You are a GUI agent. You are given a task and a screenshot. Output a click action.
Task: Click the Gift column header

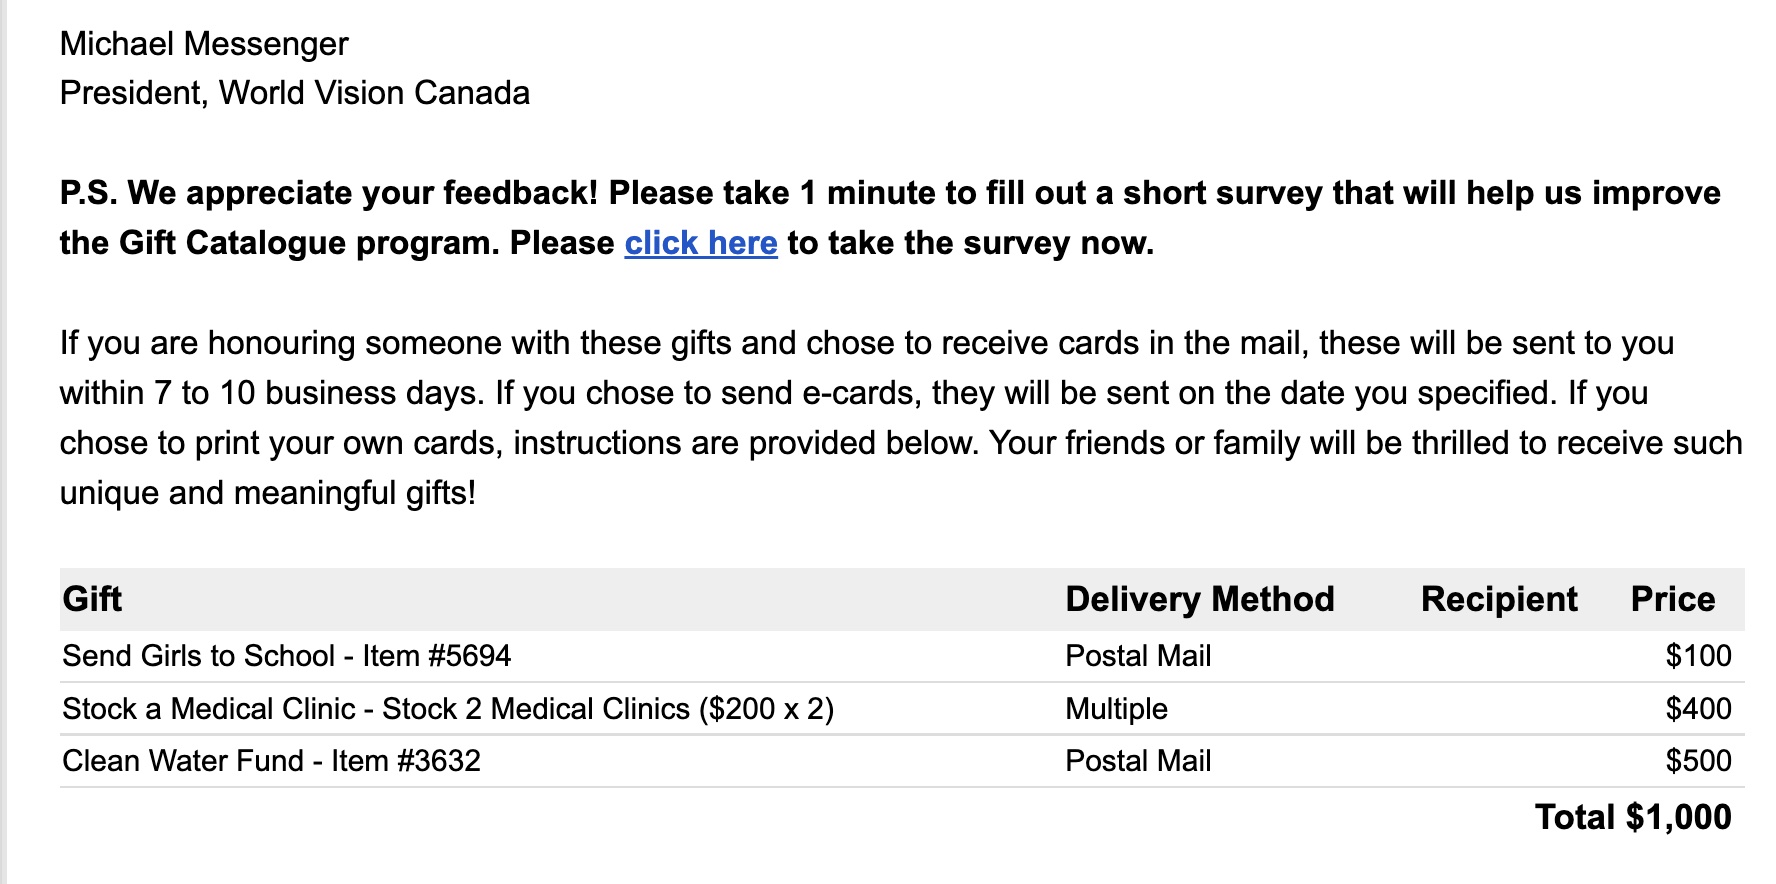[92, 599]
